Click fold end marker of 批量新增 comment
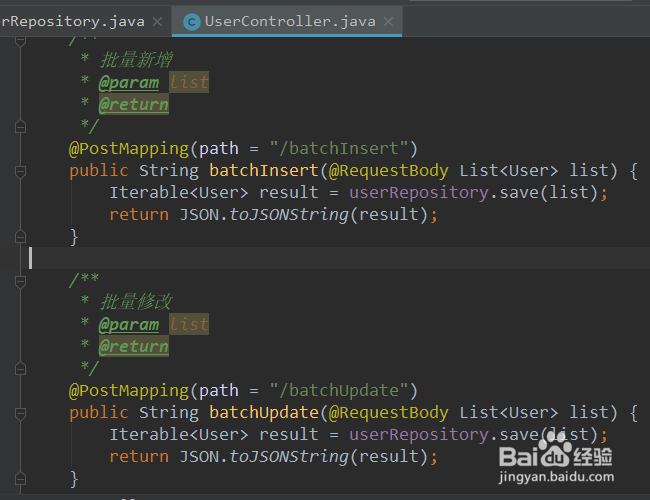 tap(20, 126)
